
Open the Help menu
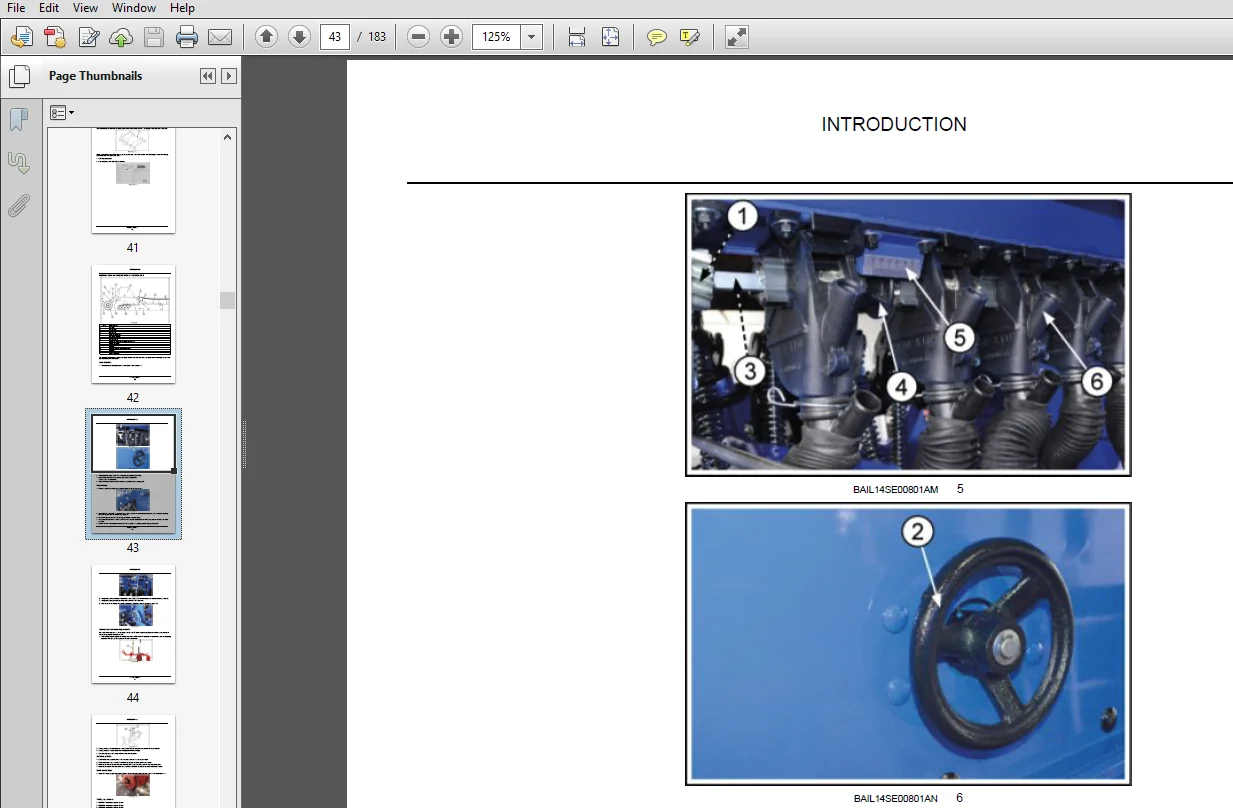pyautogui.click(x=182, y=8)
